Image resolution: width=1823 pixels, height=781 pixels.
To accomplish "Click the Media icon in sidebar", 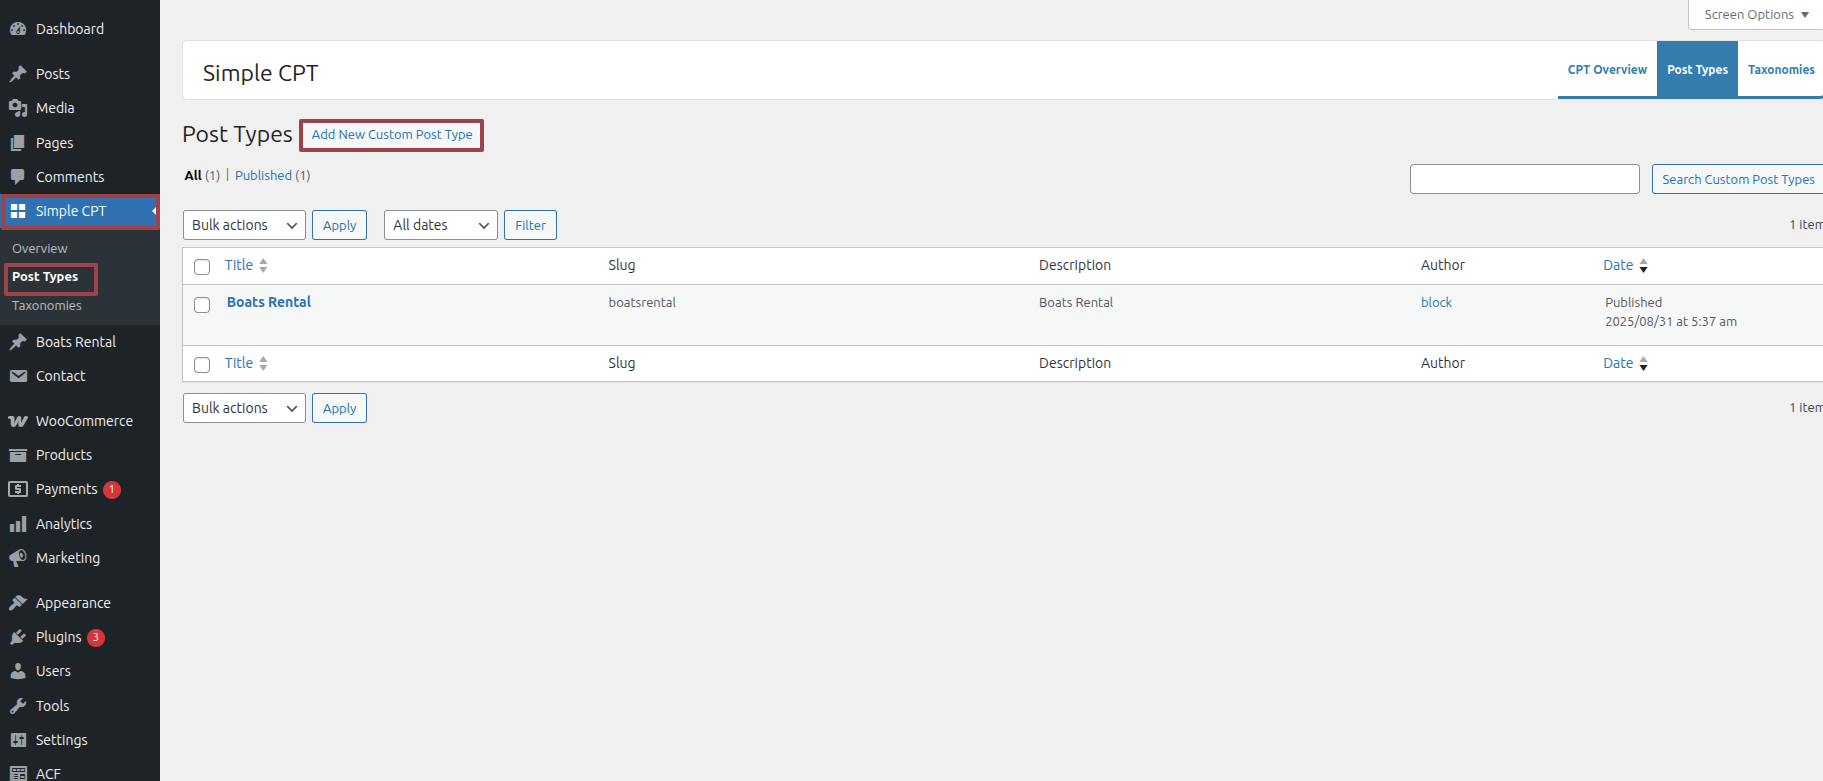I will [x=18, y=108].
